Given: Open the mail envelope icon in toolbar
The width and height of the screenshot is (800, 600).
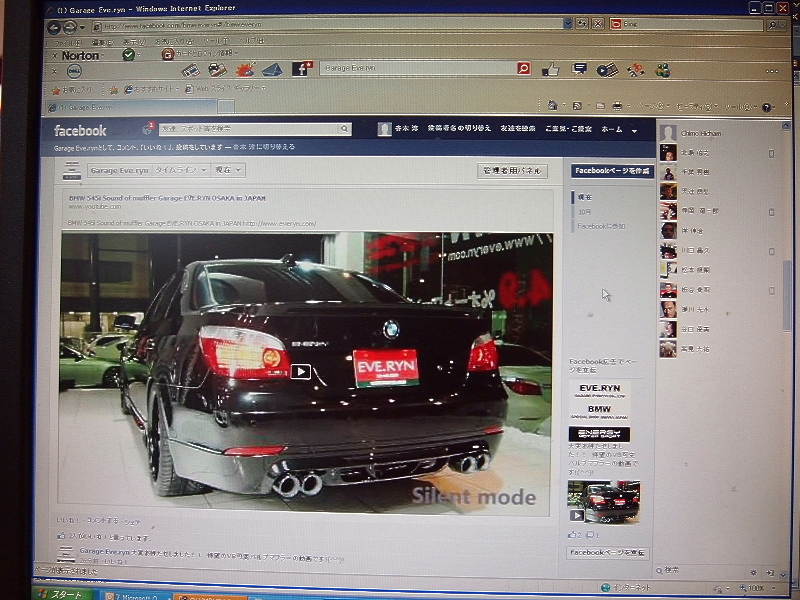Looking at the screenshot, I should [x=272, y=69].
